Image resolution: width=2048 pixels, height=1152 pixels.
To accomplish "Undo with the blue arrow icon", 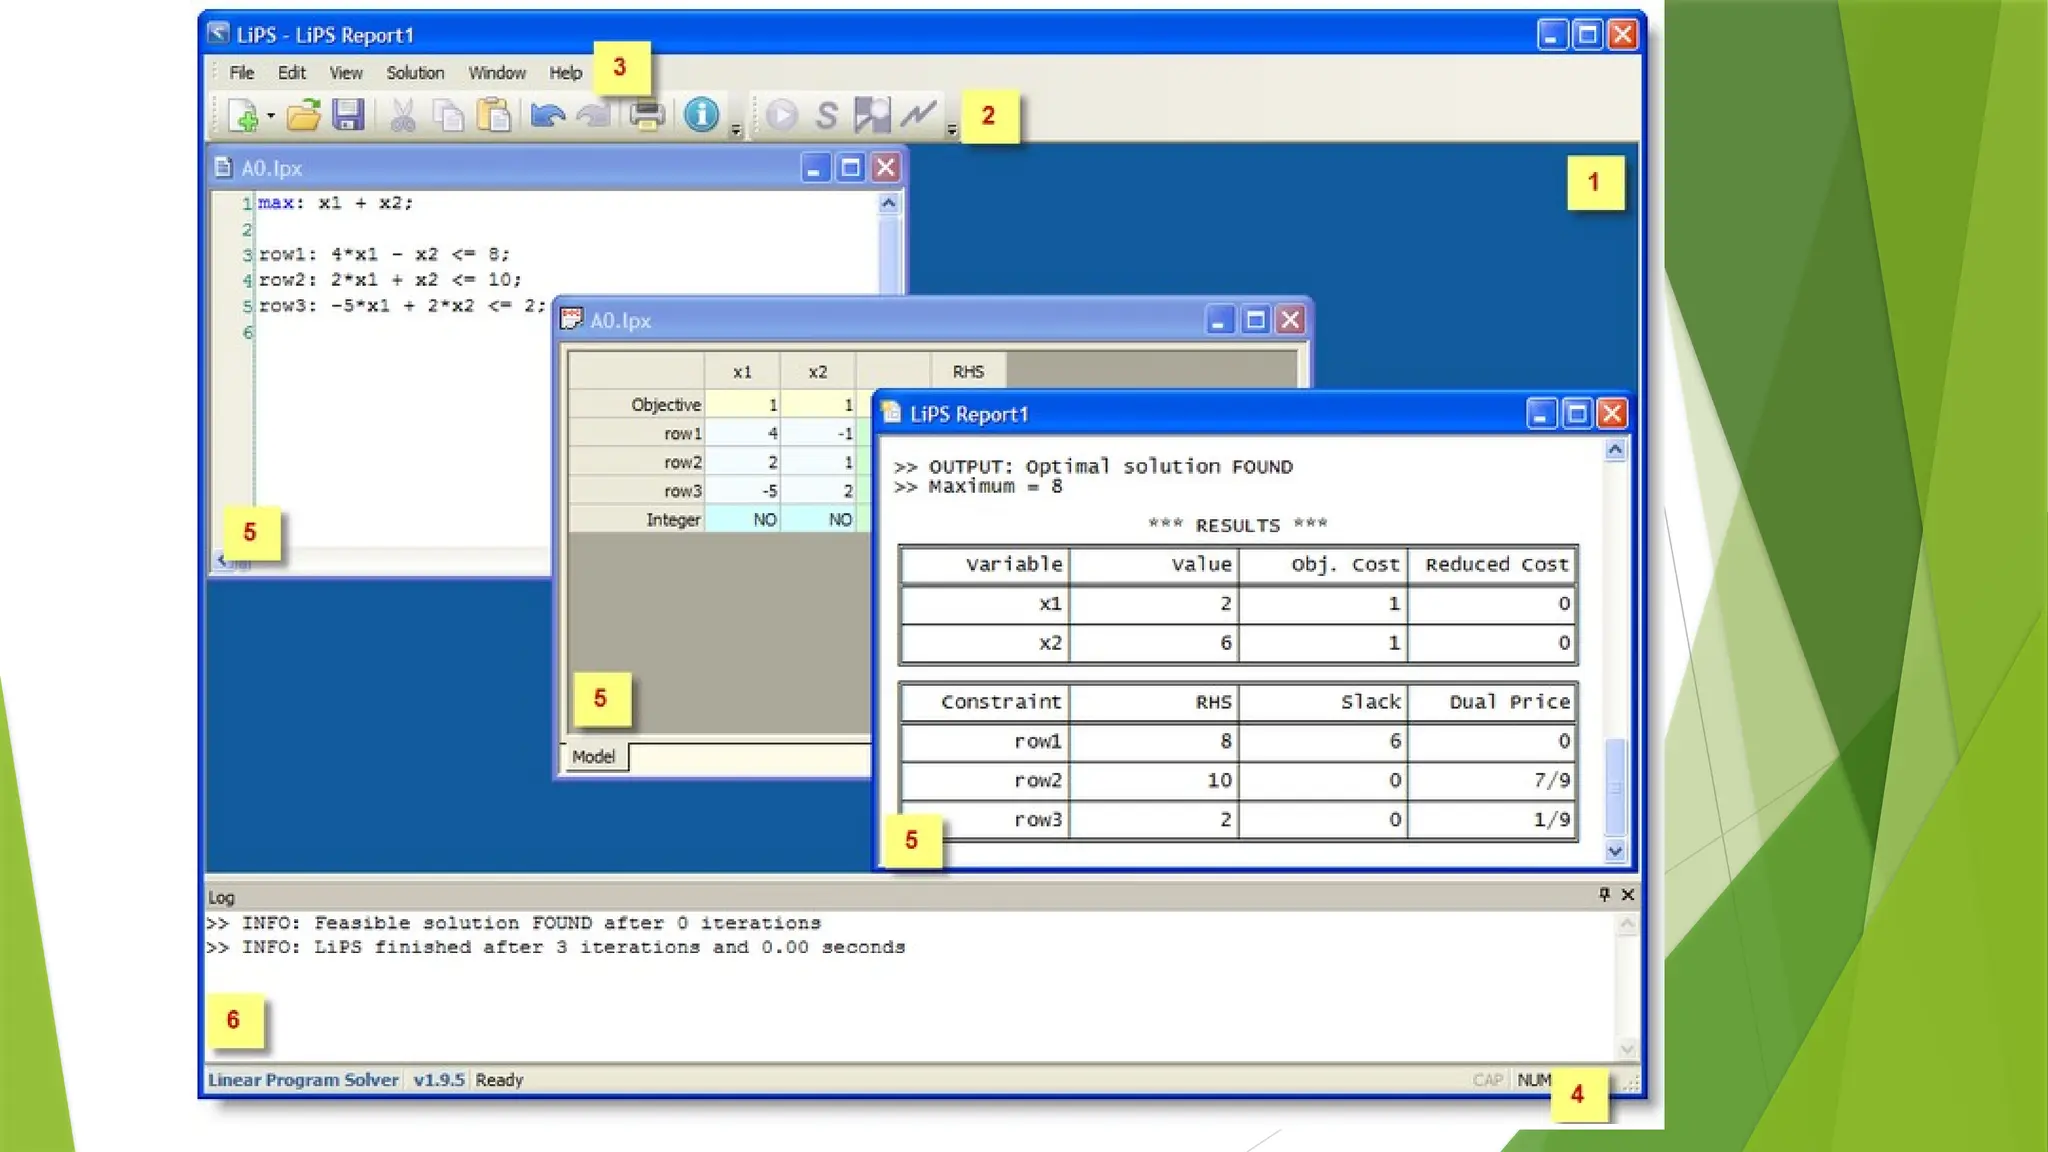I will (547, 116).
